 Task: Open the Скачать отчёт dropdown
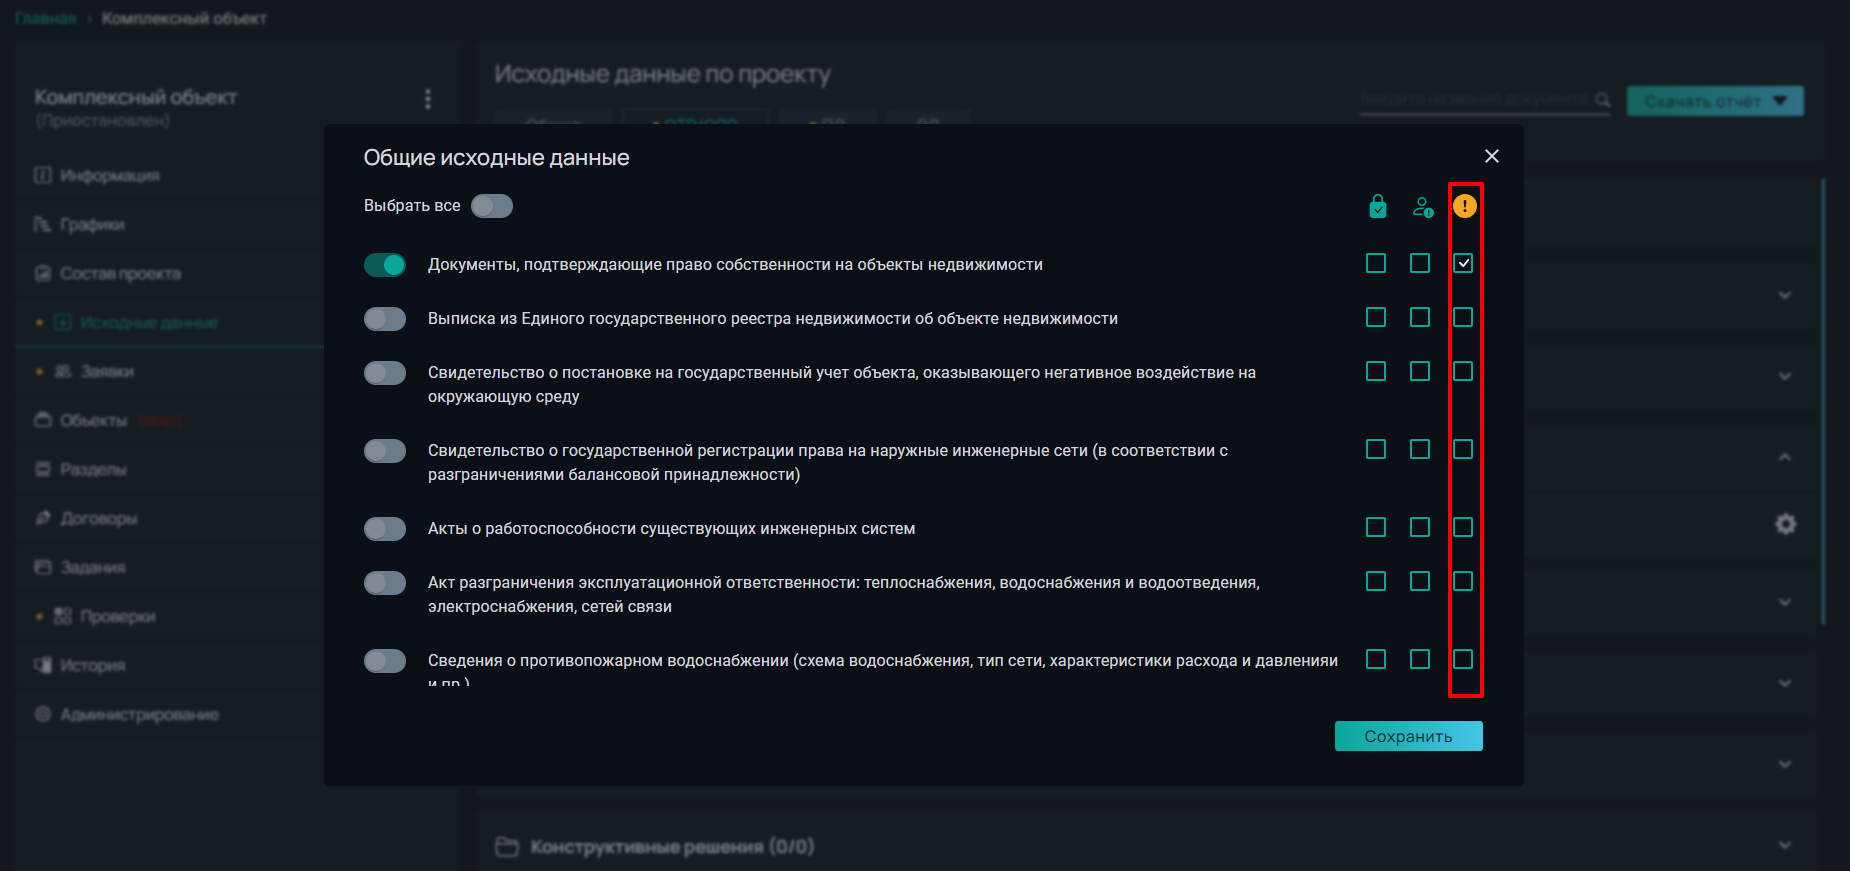click(1715, 101)
